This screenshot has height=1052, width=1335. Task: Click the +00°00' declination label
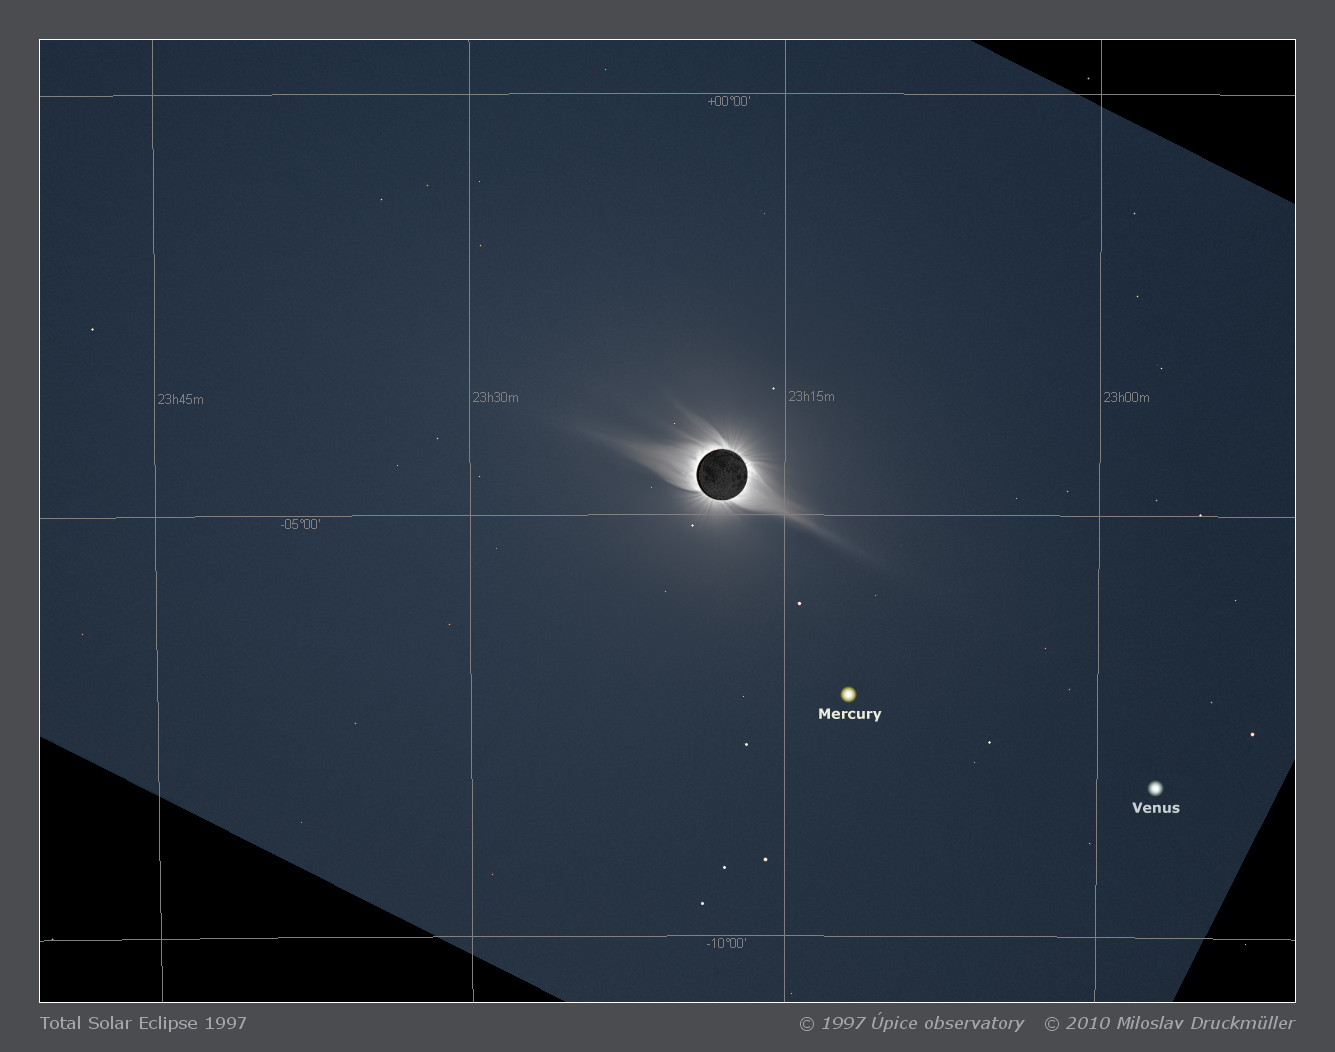point(728,102)
